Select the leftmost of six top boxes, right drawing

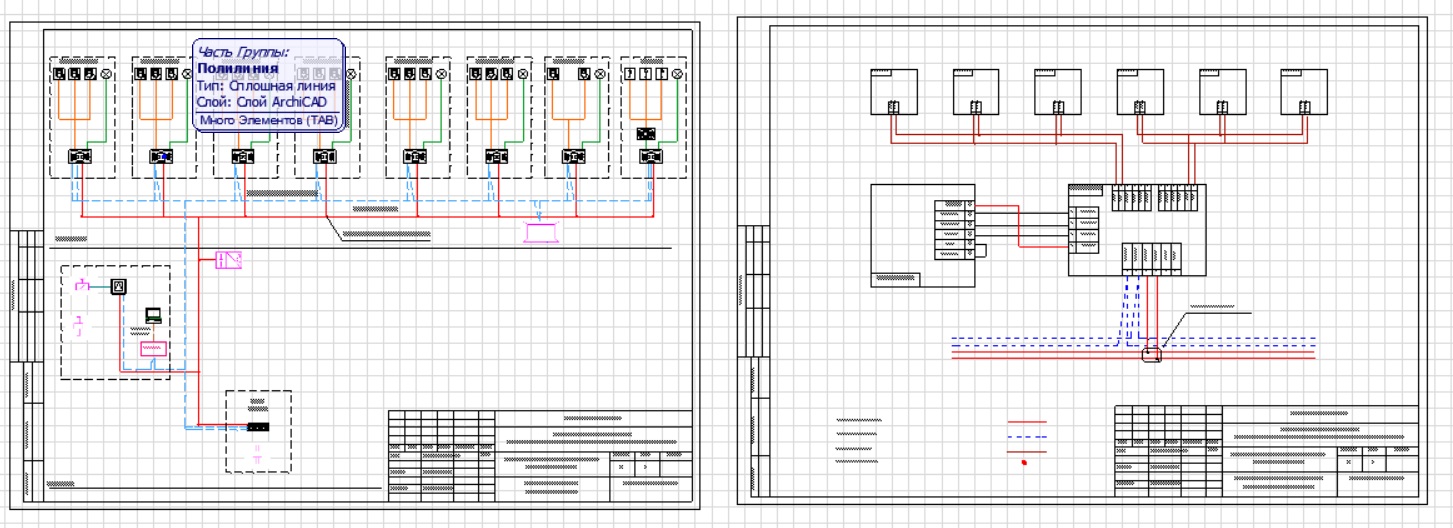[893, 92]
